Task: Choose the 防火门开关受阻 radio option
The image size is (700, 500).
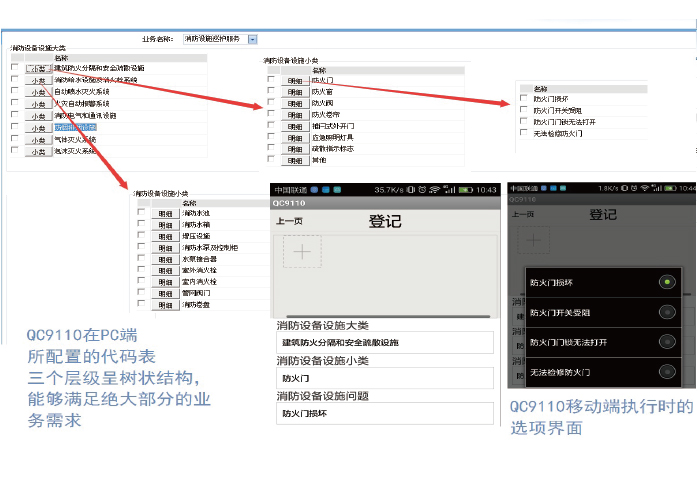Action: (x=665, y=312)
